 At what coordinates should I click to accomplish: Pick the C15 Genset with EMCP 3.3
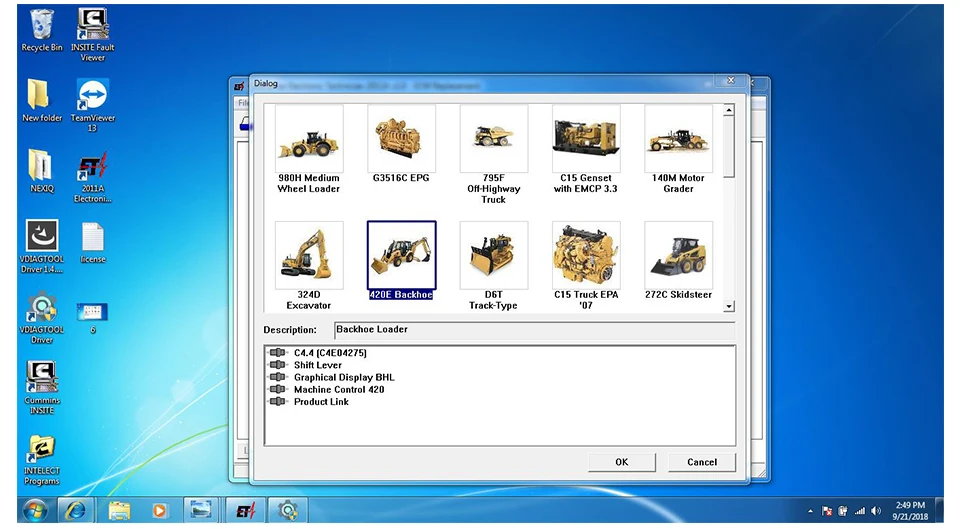click(x=587, y=138)
